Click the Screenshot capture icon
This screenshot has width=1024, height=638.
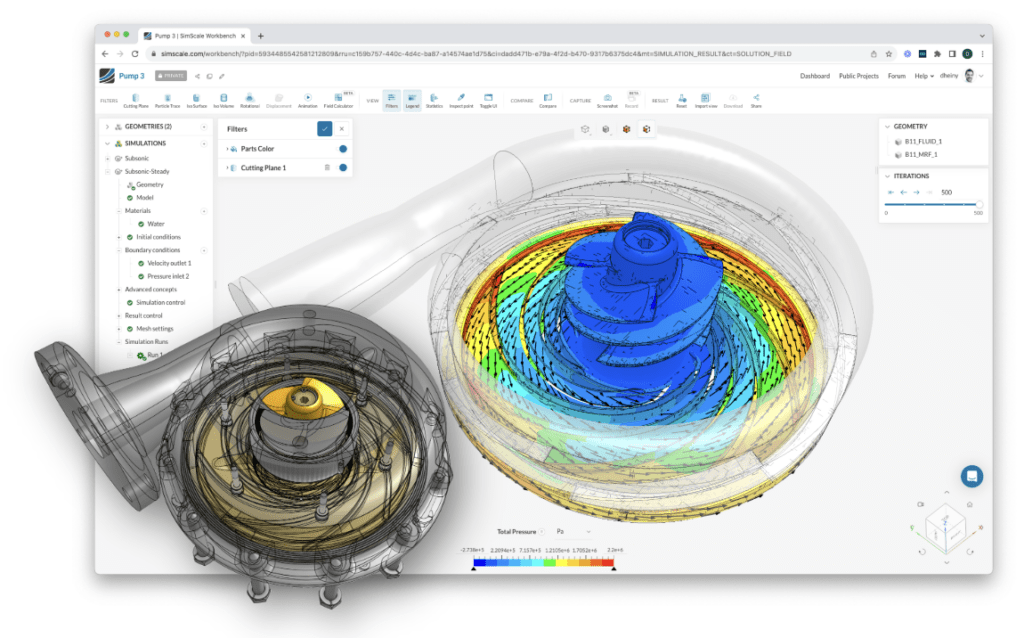point(608,99)
